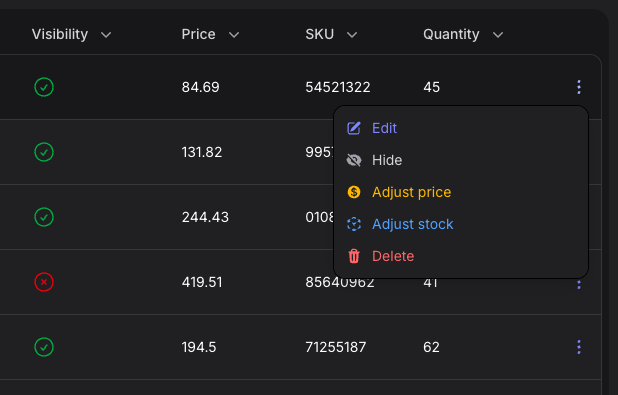This screenshot has width=618, height=395.
Task: Select the price value 244.43
Action: click(x=205, y=217)
